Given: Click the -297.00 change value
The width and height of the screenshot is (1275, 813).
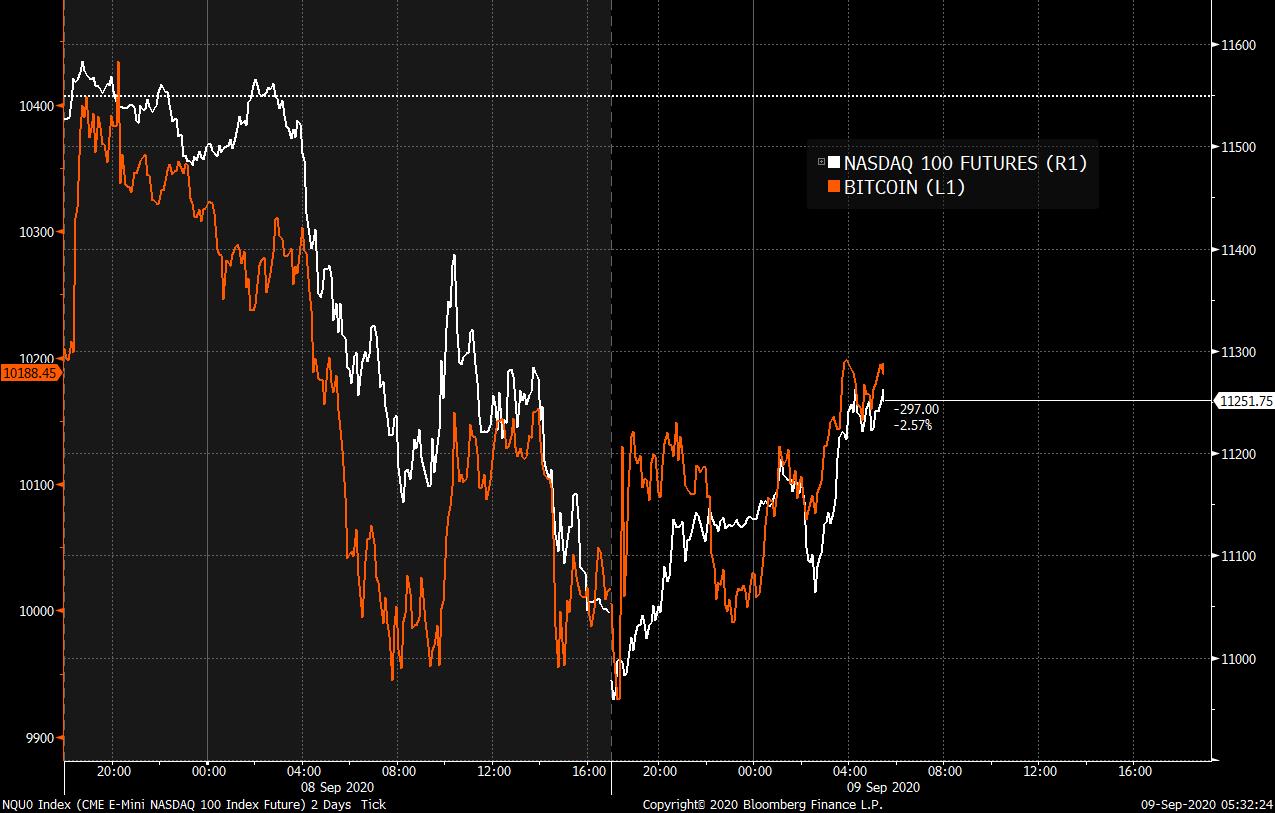Looking at the screenshot, I should click(917, 409).
